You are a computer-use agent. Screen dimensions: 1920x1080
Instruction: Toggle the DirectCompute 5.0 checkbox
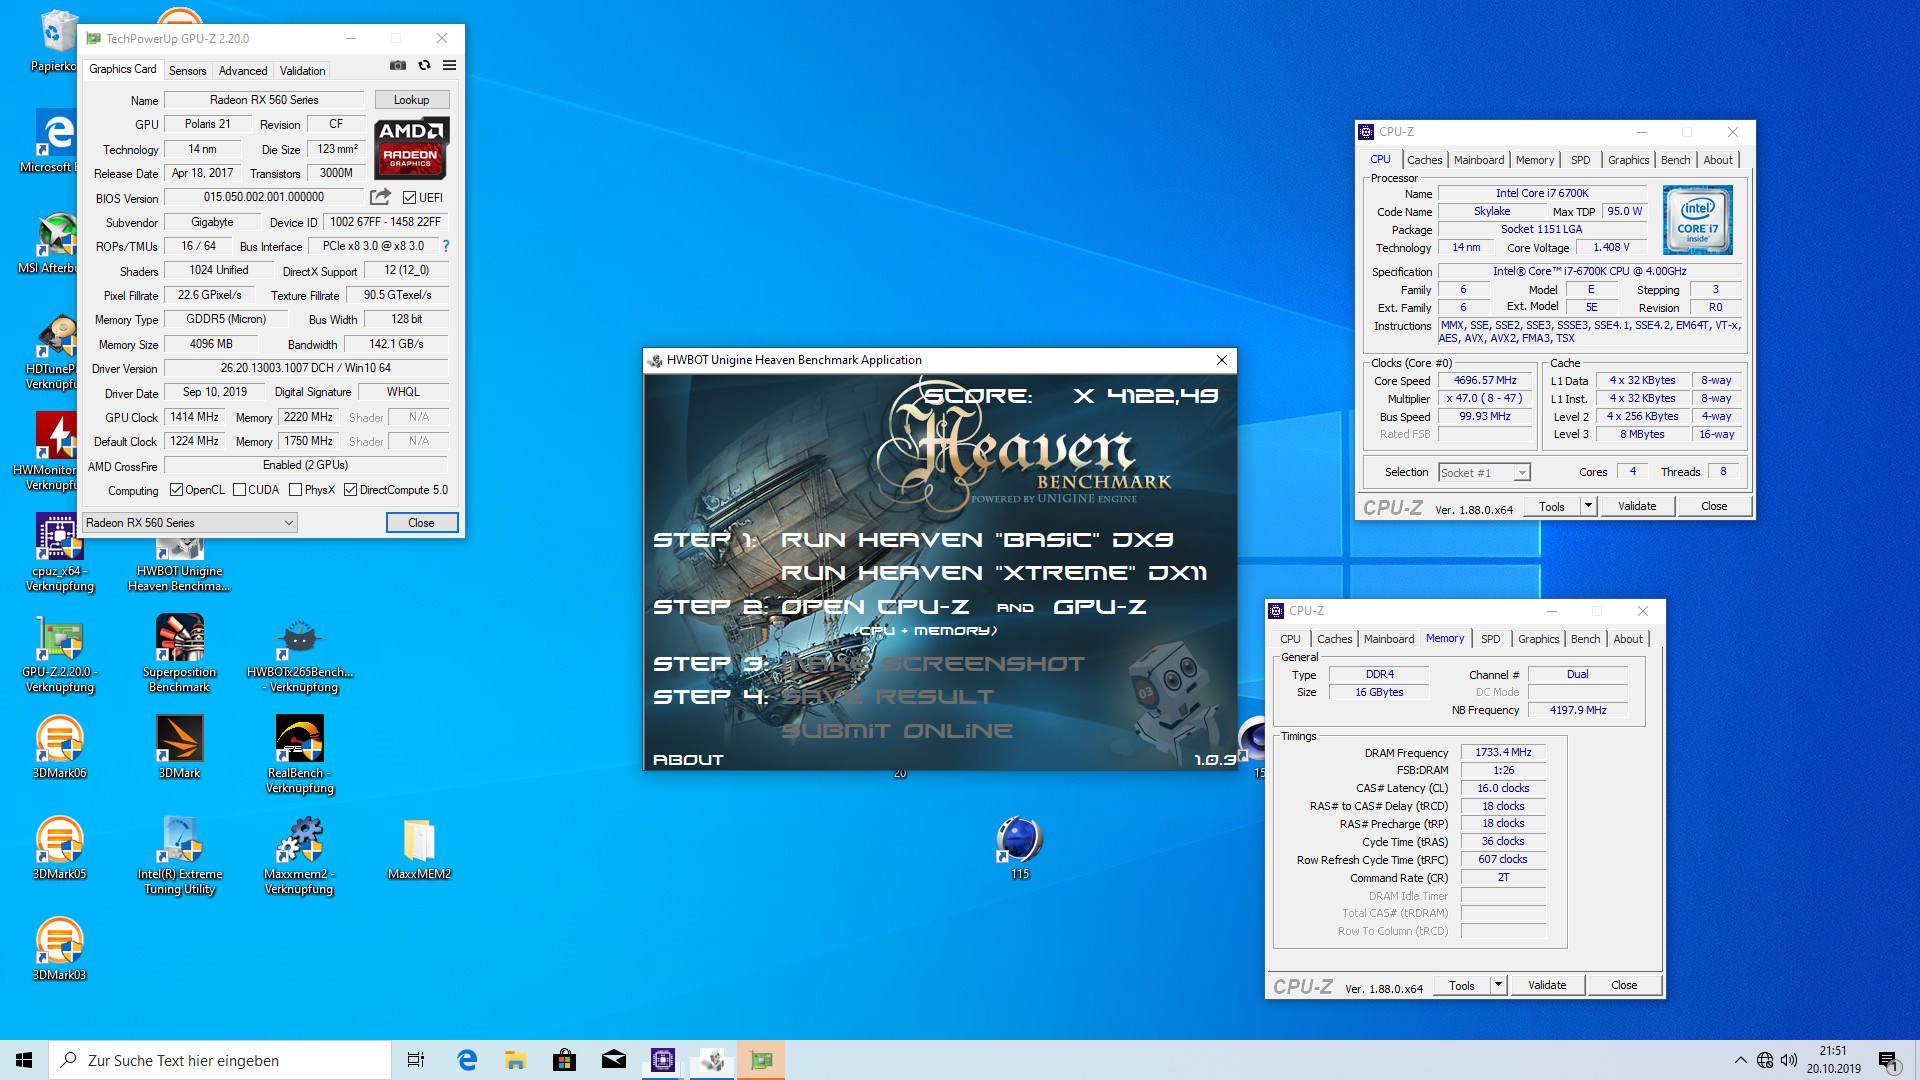[350, 490]
